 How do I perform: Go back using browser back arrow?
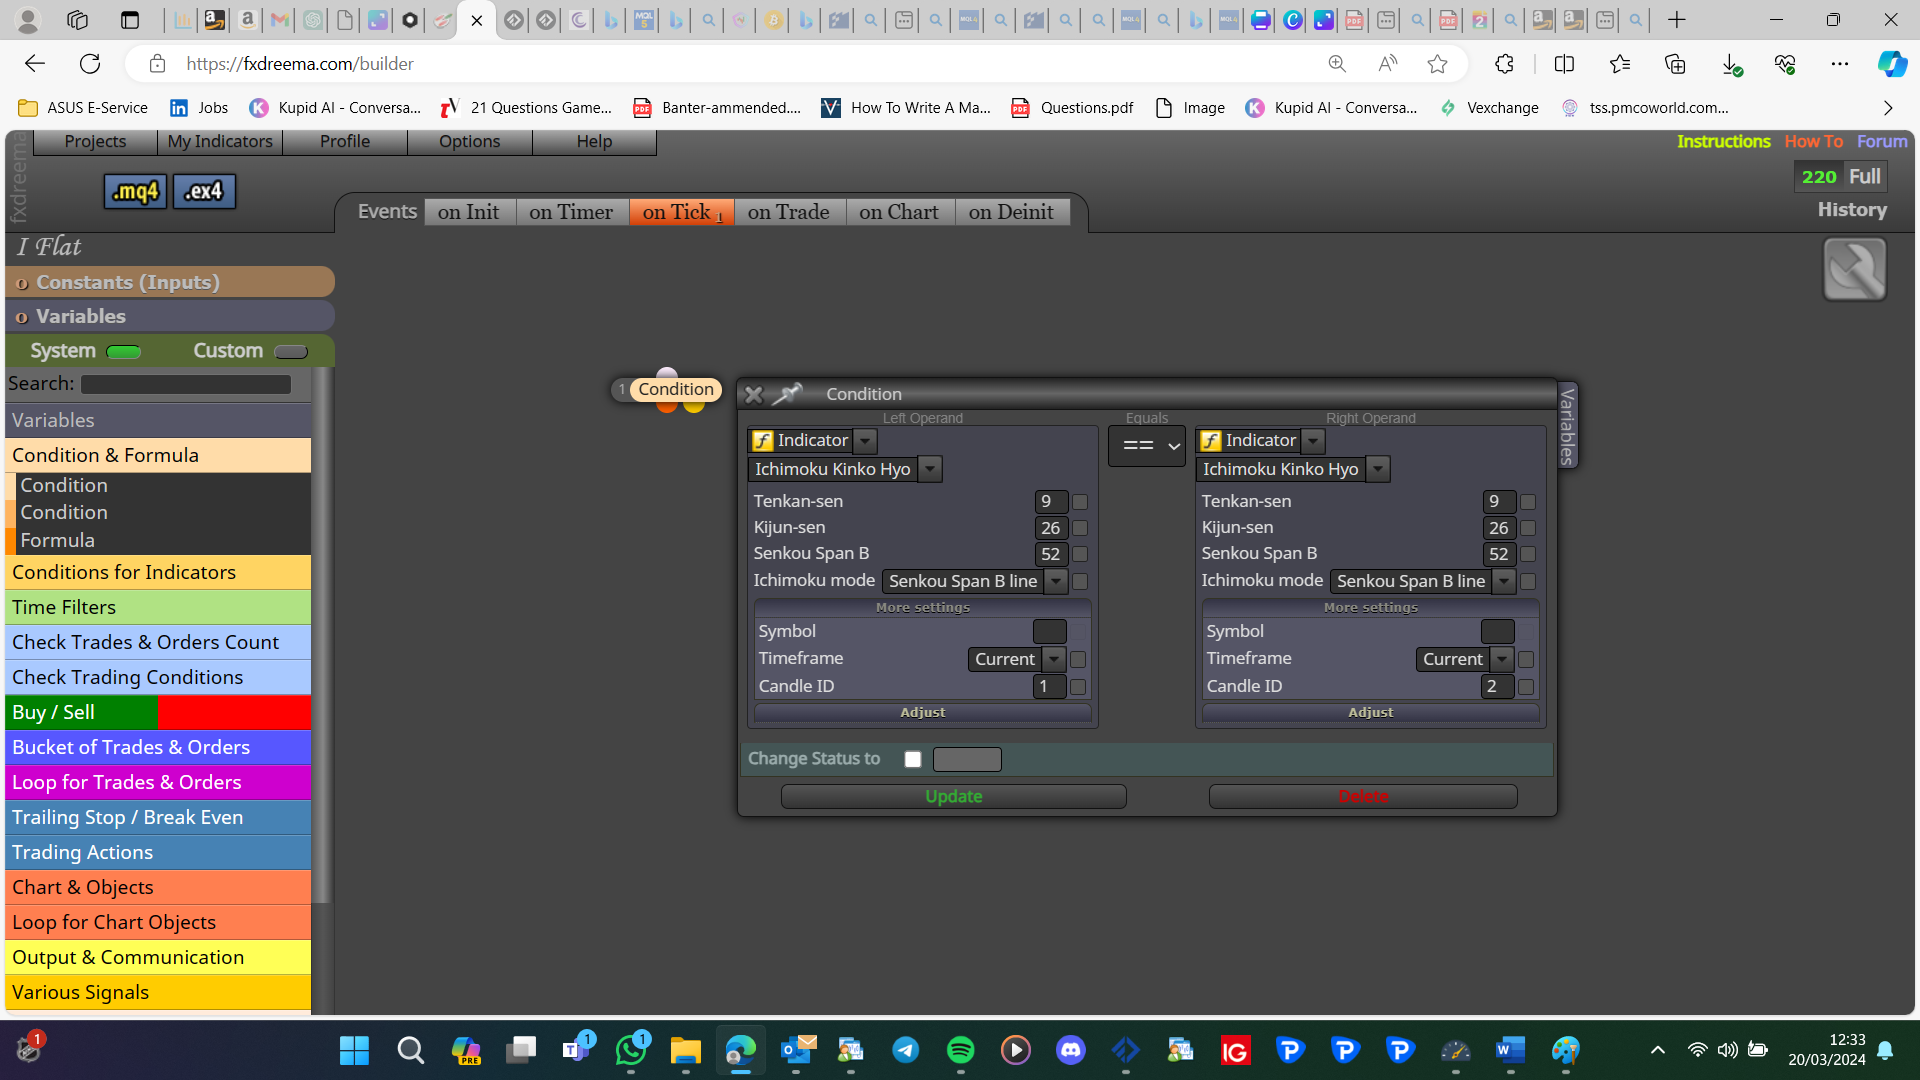[x=35, y=64]
